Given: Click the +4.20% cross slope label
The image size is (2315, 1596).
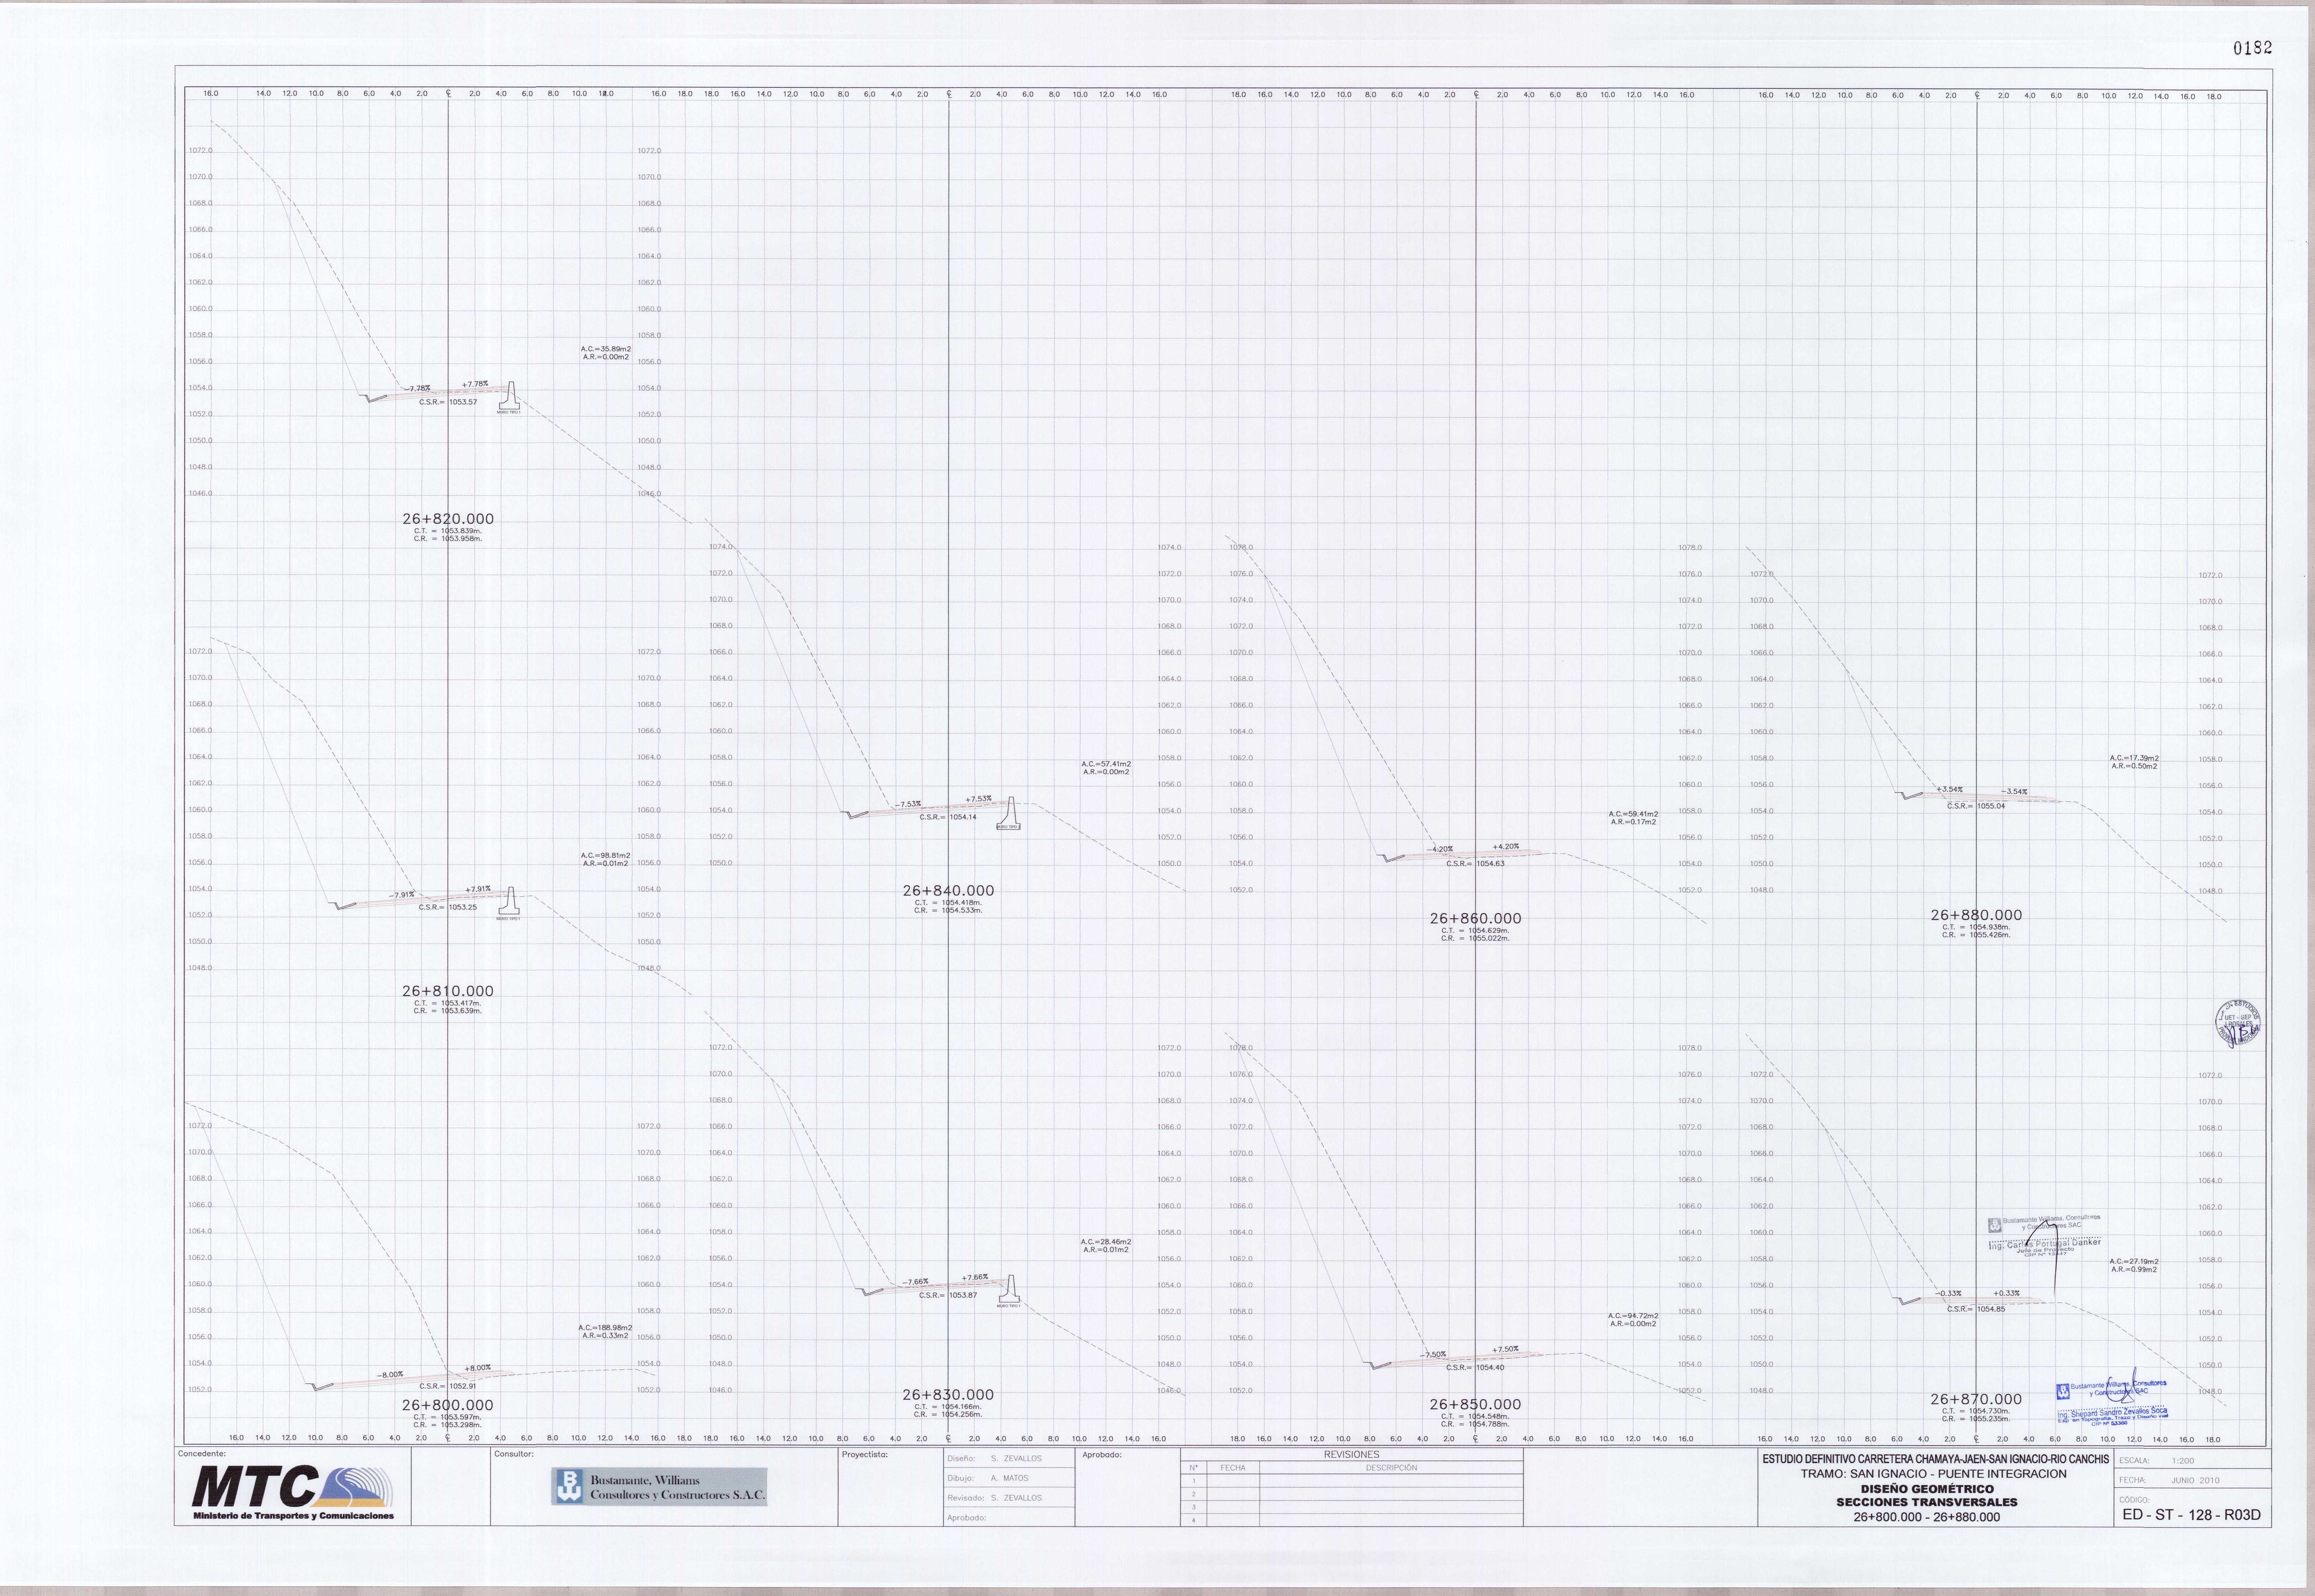Looking at the screenshot, I should (x=1506, y=847).
